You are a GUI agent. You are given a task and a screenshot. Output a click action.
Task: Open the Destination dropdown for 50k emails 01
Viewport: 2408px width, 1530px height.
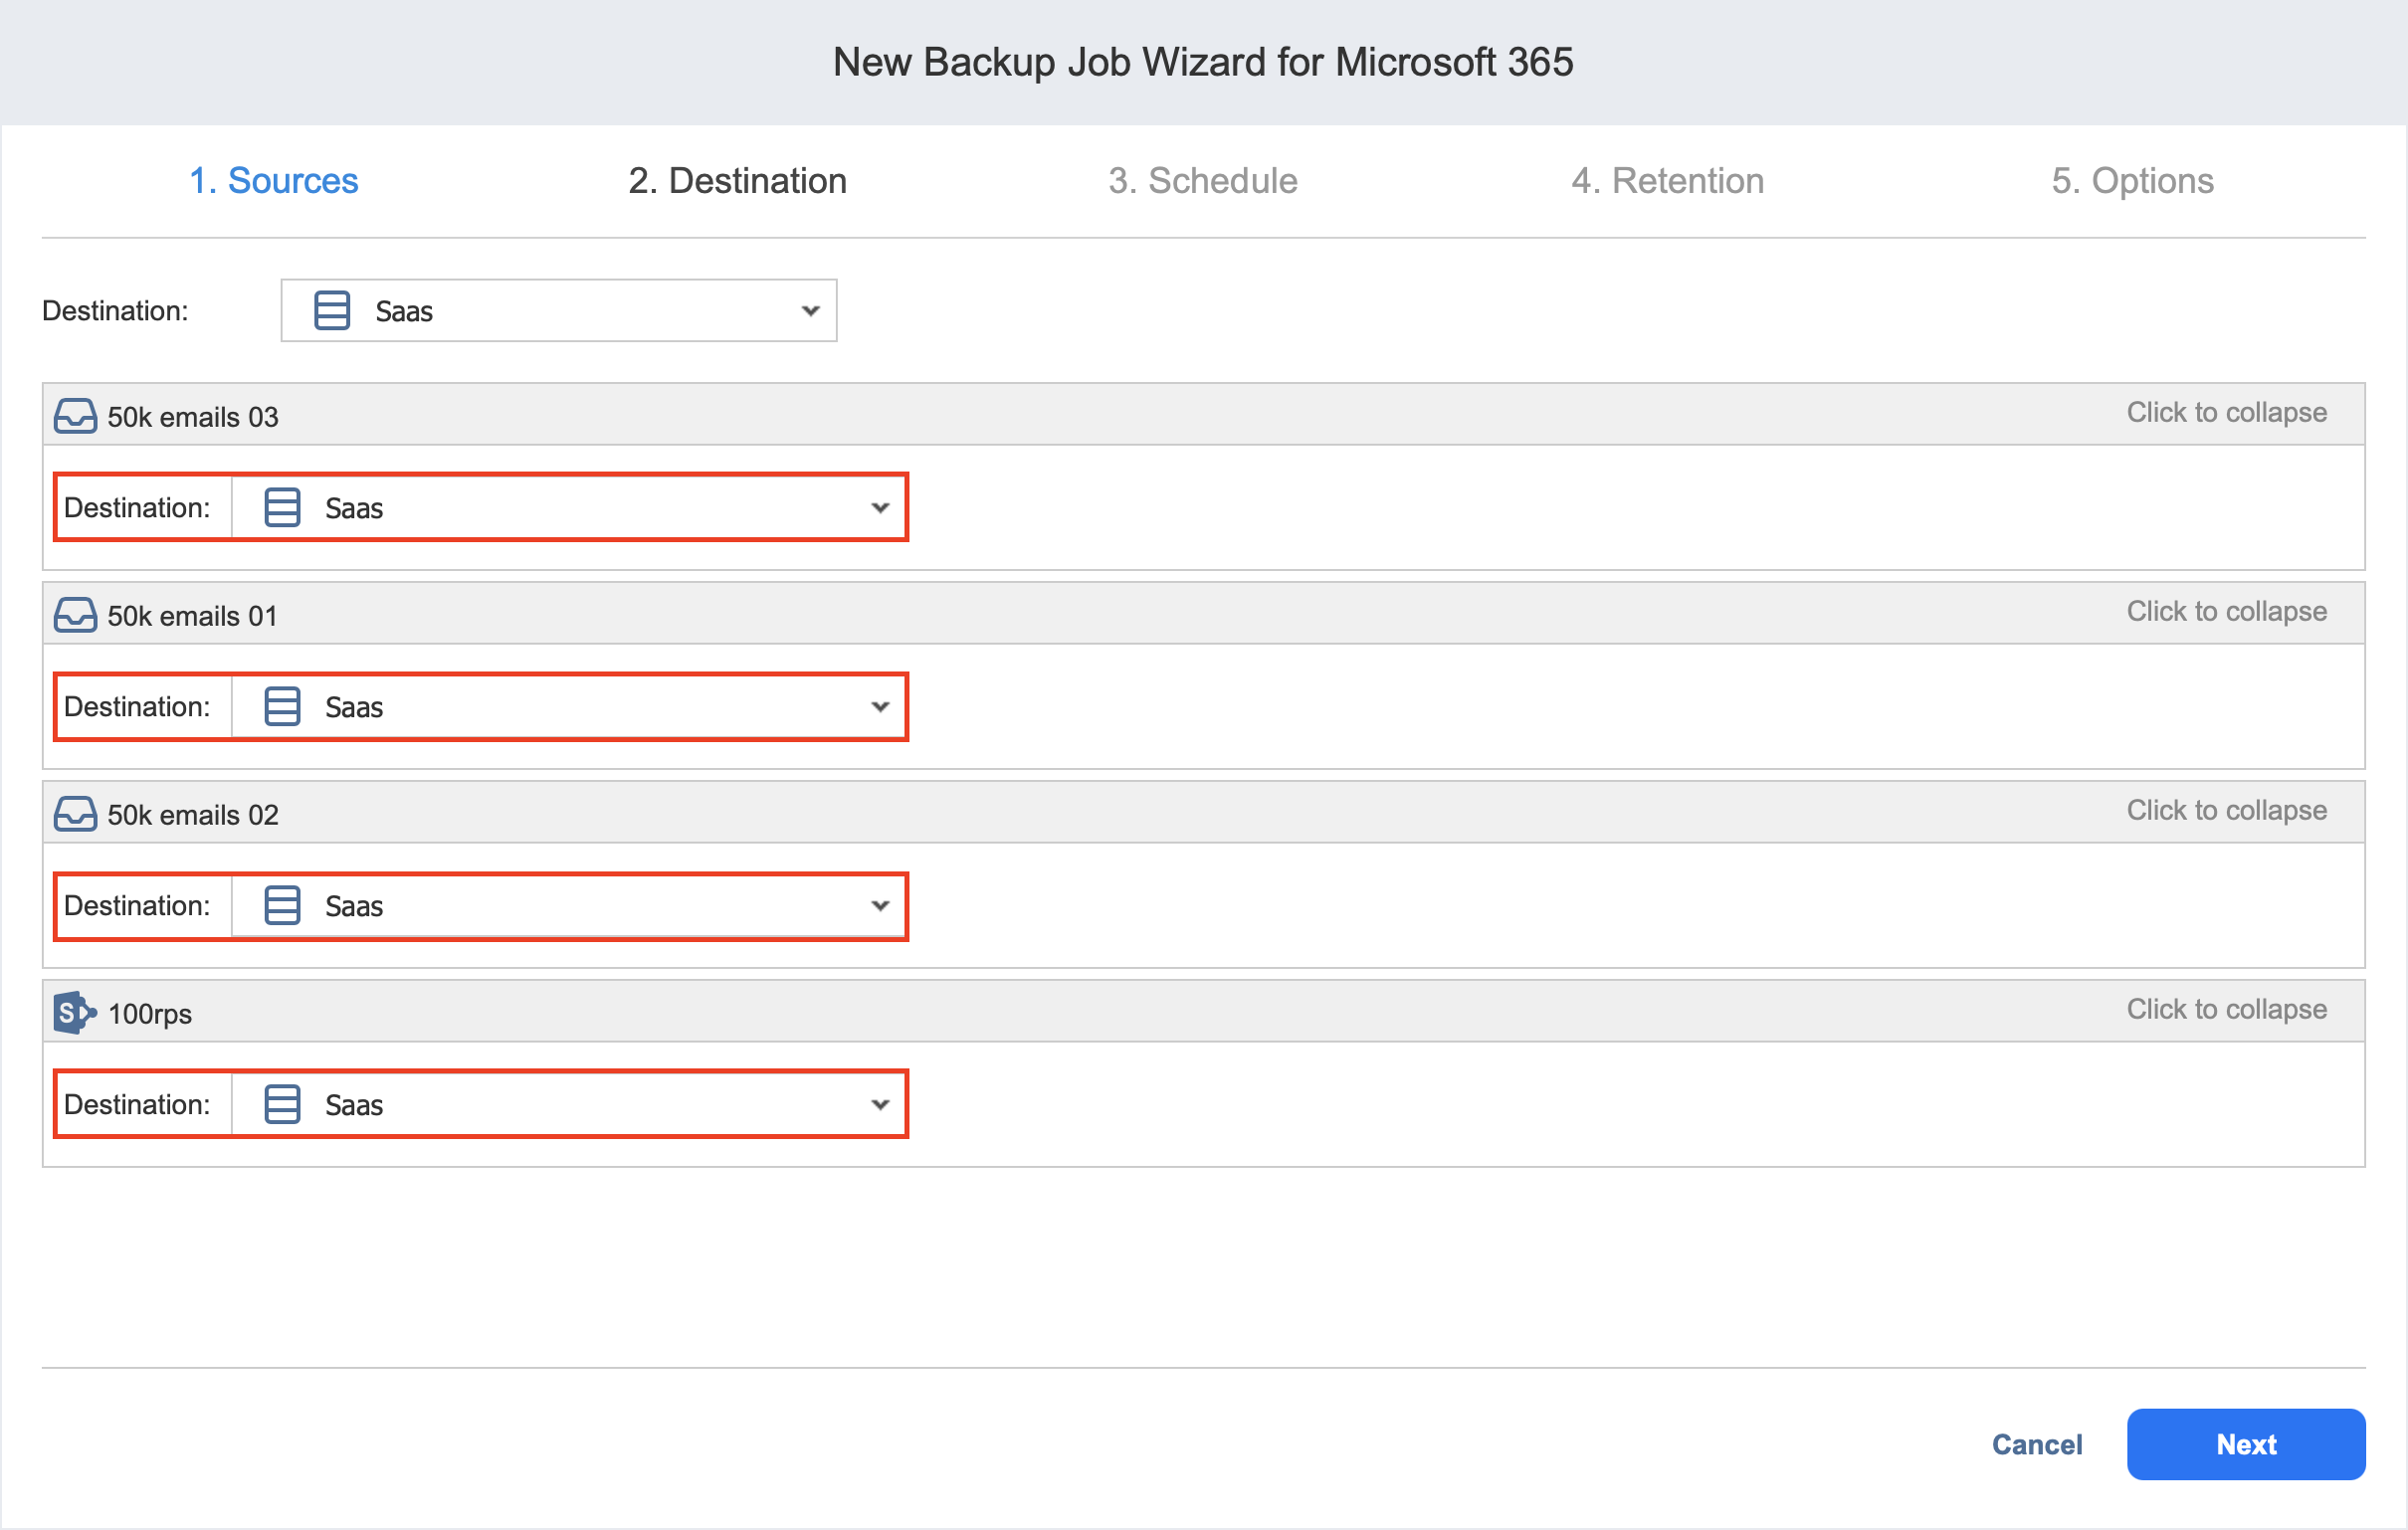point(568,706)
